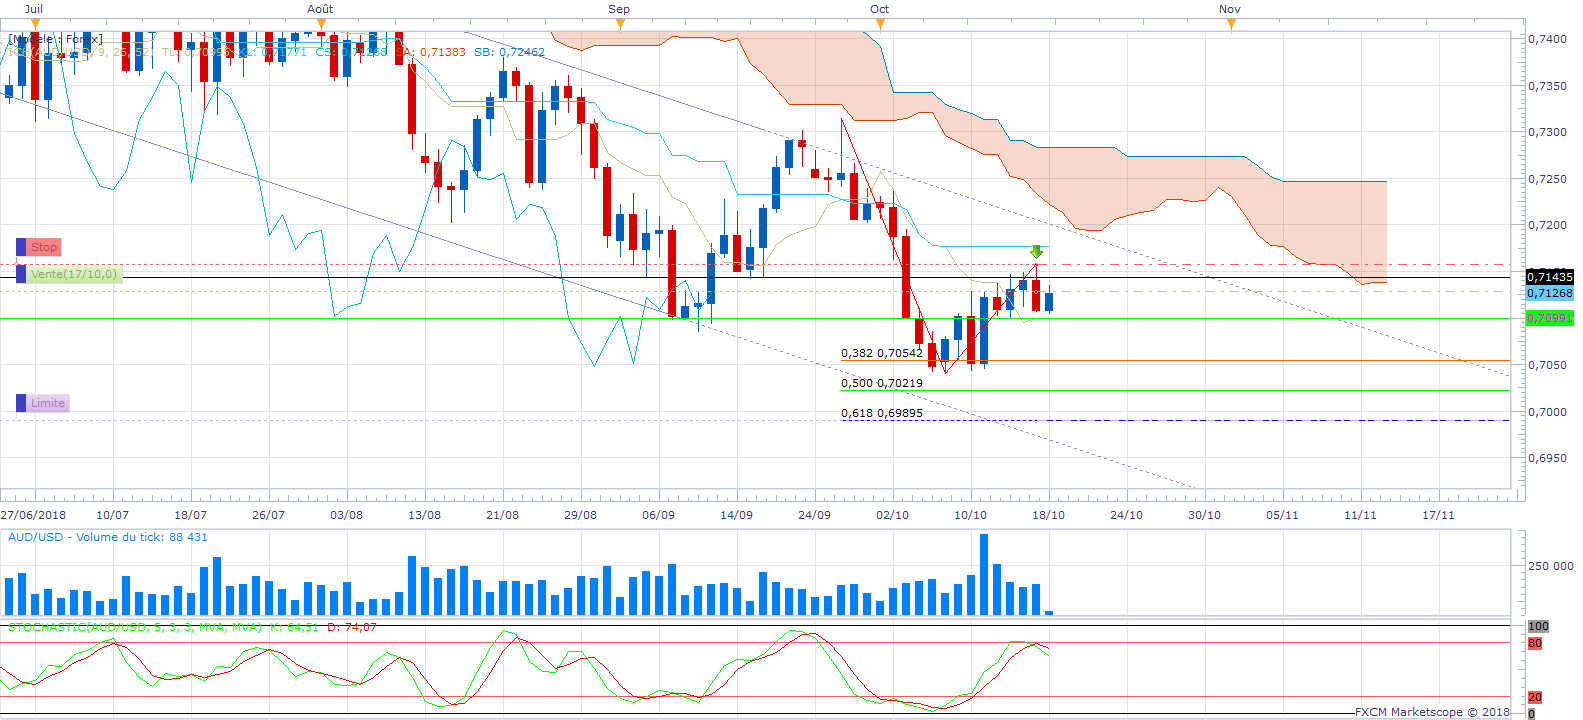The image size is (1583, 720).
Task: Click the orange triangle marker under Nov
Action: (1231, 24)
